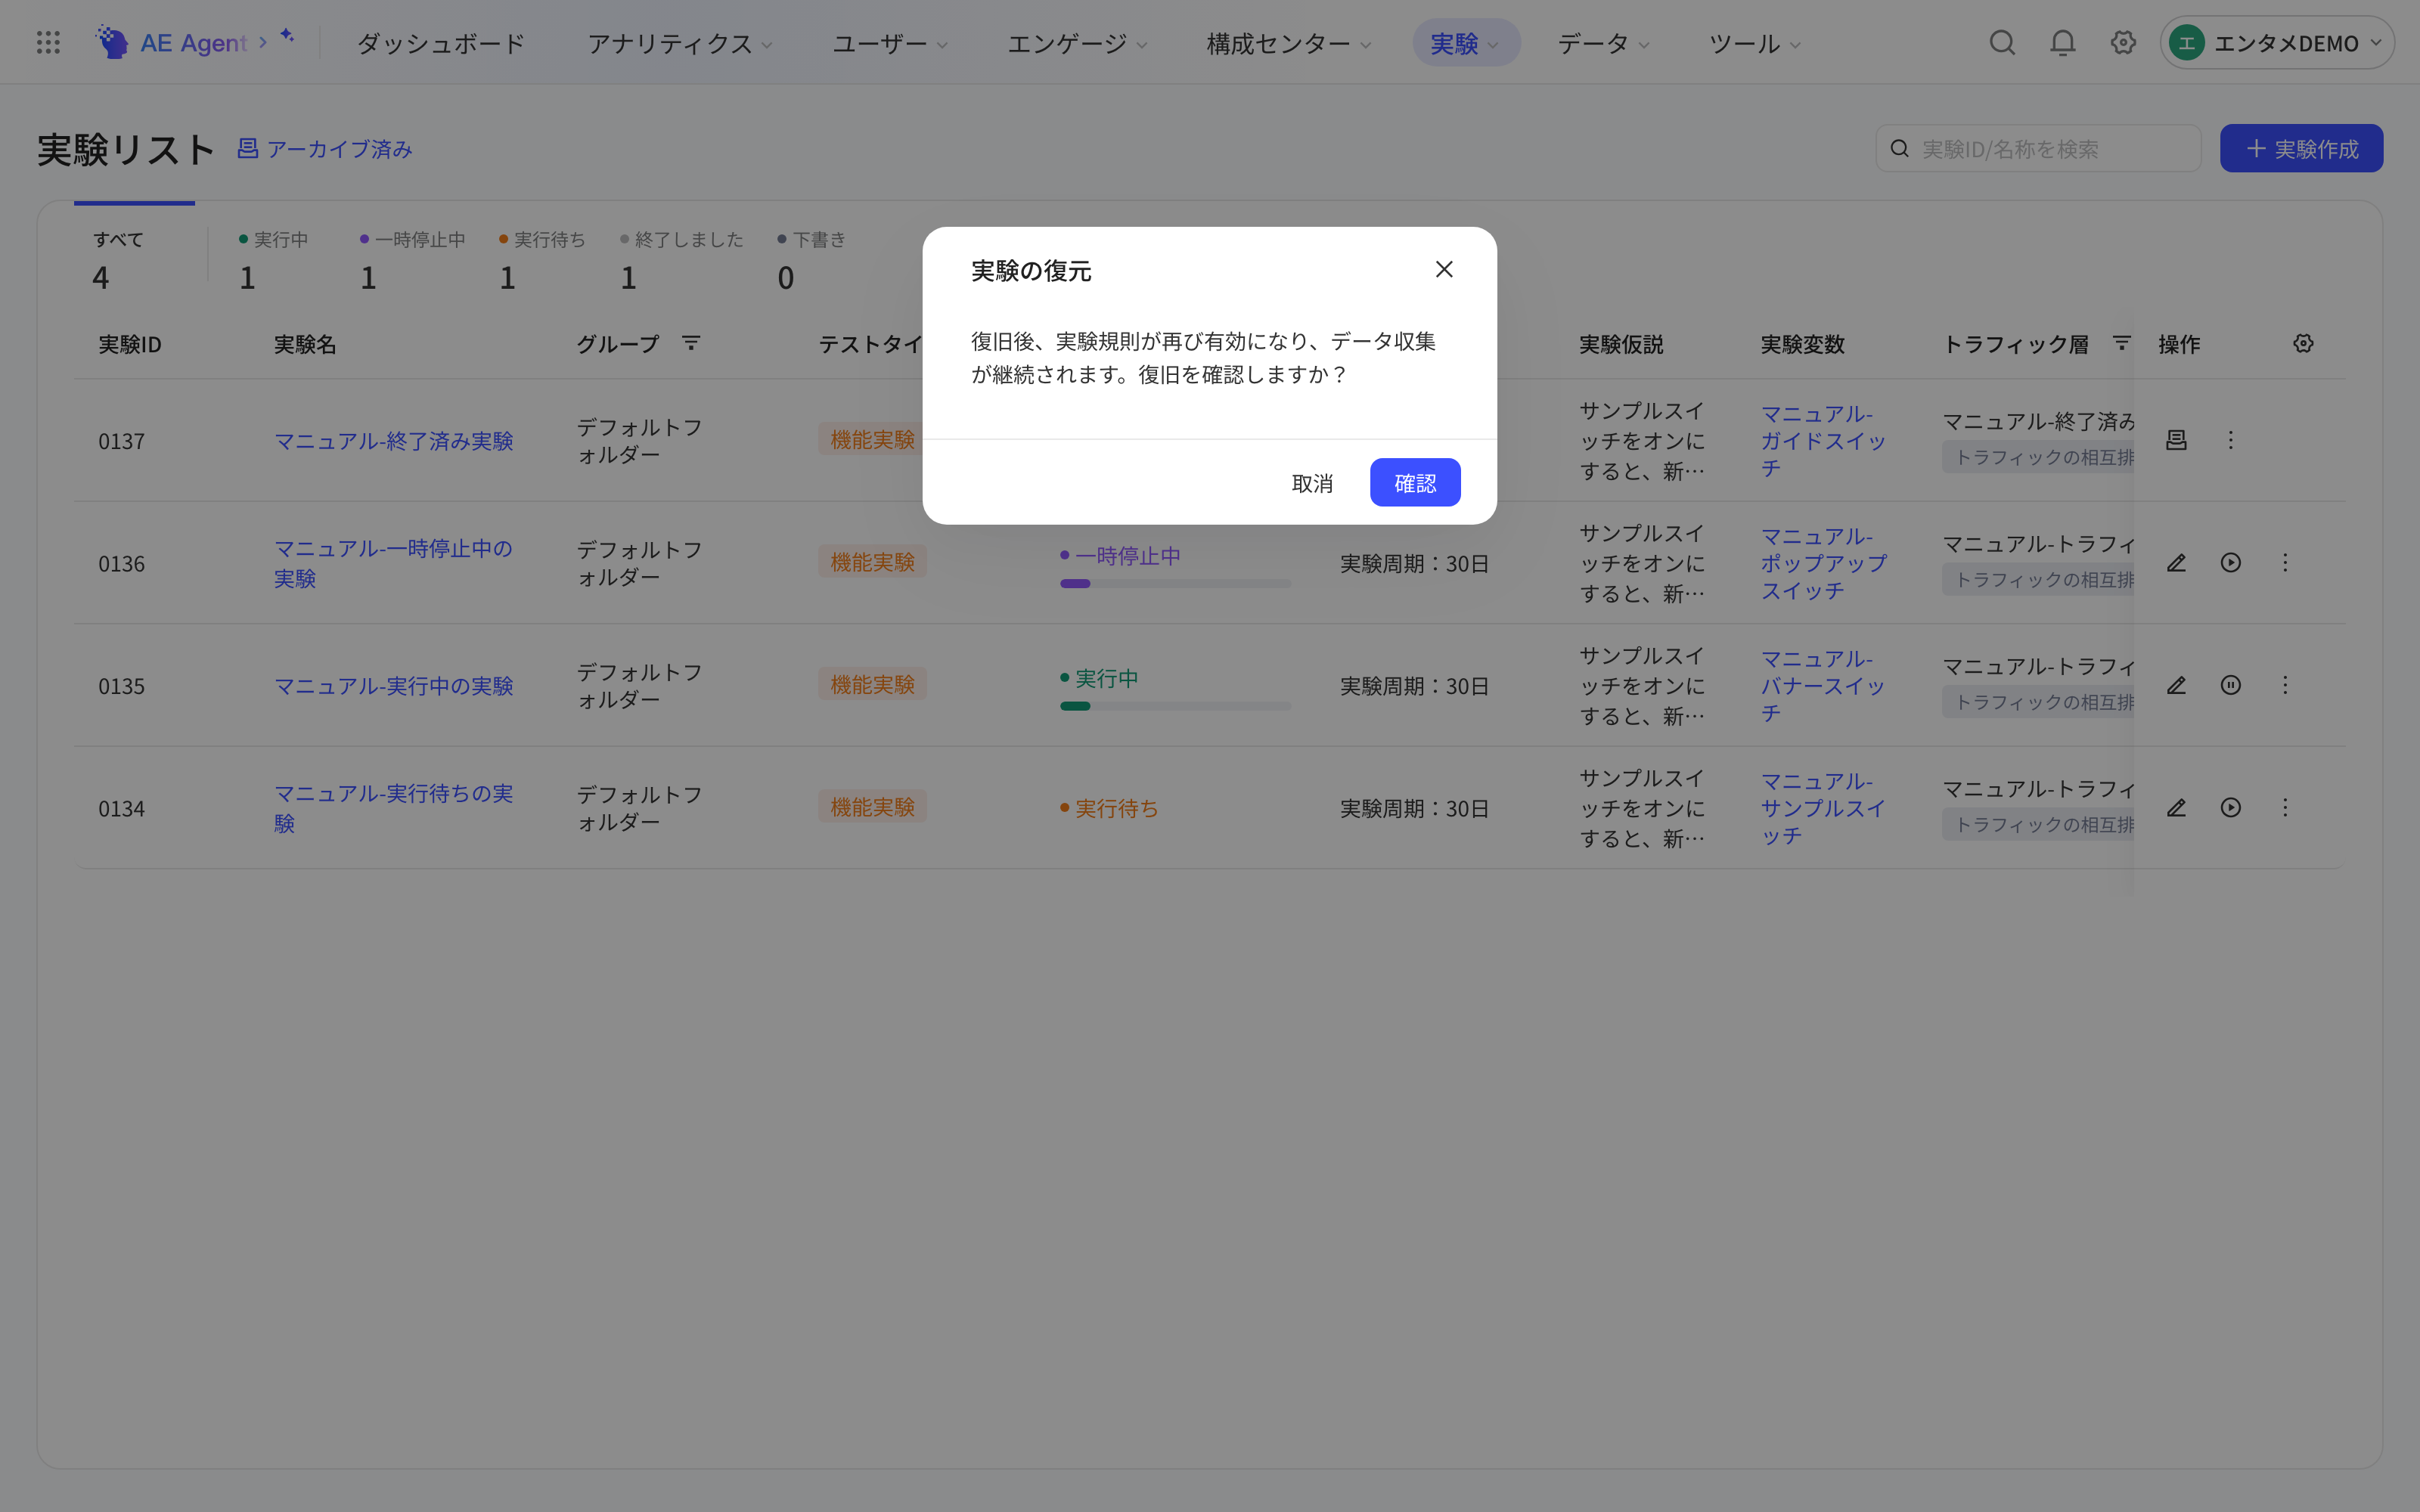Viewport: 2420px width, 1512px height.
Task: Open variable マニュアル-バナースイッチ link
Action: [1823, 686]
